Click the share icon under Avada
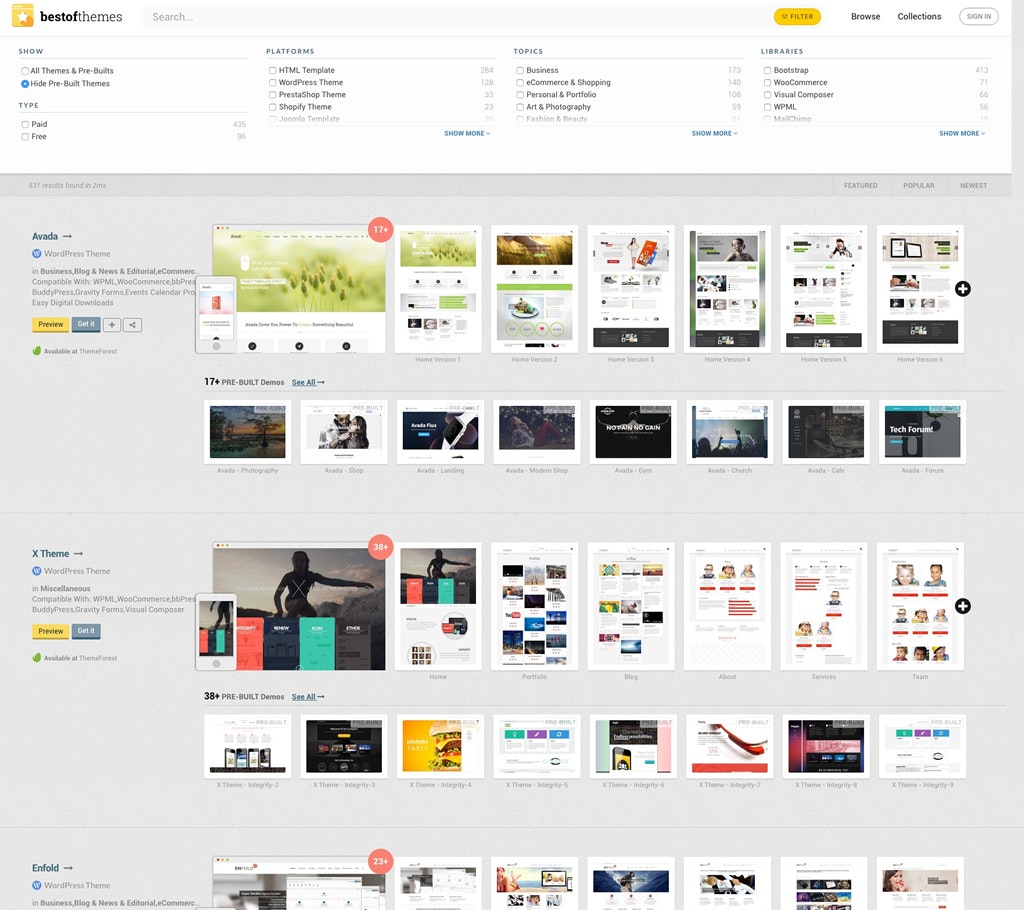Image resolution: width=1024 pixels, height=910 pixels. 133,325
